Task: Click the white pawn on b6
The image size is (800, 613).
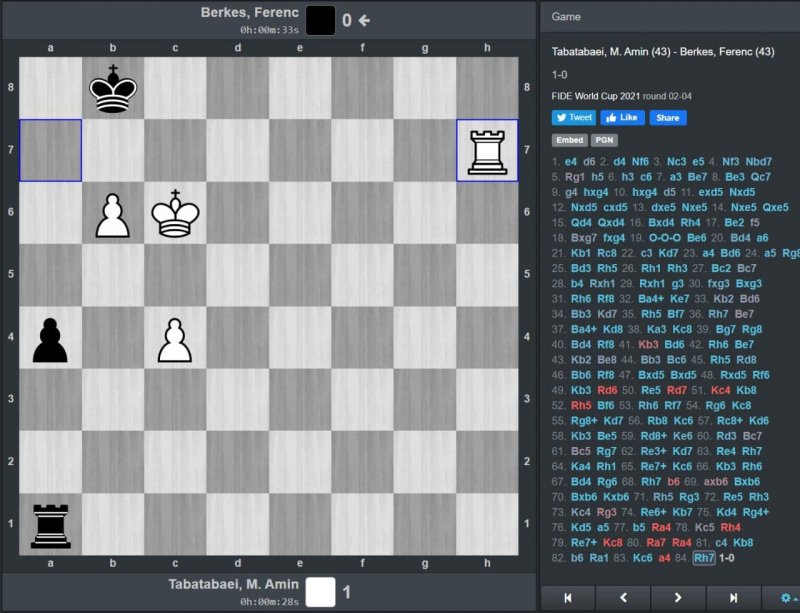Action: 113,214
